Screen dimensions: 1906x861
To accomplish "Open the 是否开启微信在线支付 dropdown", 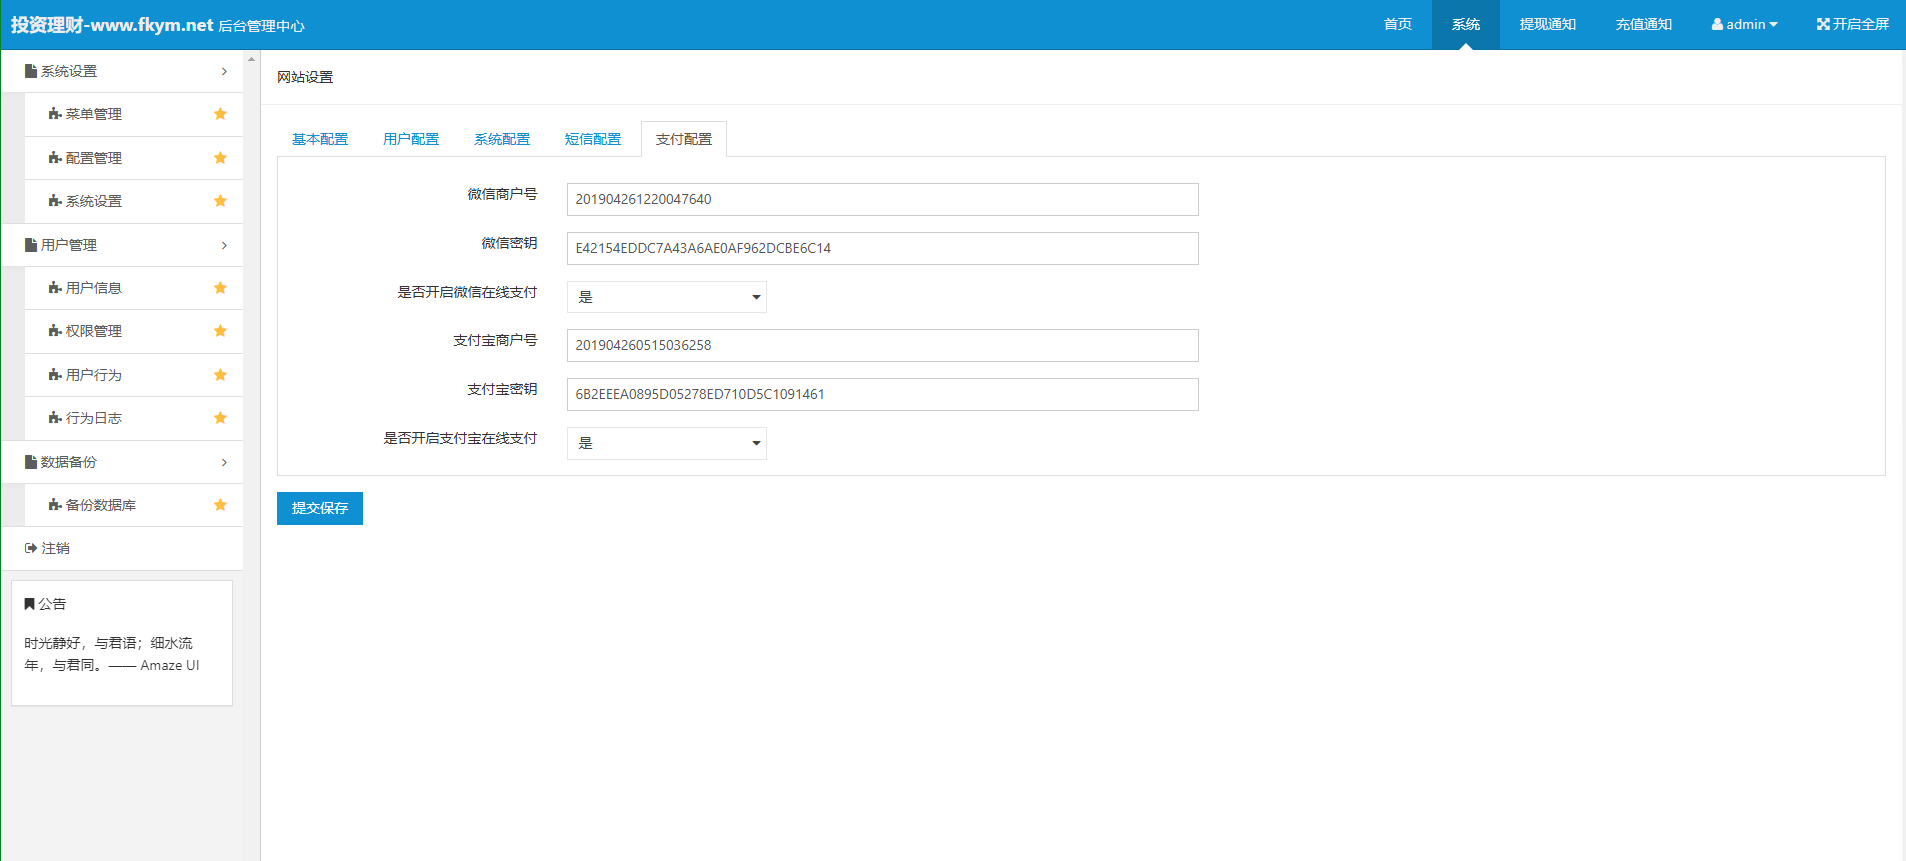I will 666,297.
